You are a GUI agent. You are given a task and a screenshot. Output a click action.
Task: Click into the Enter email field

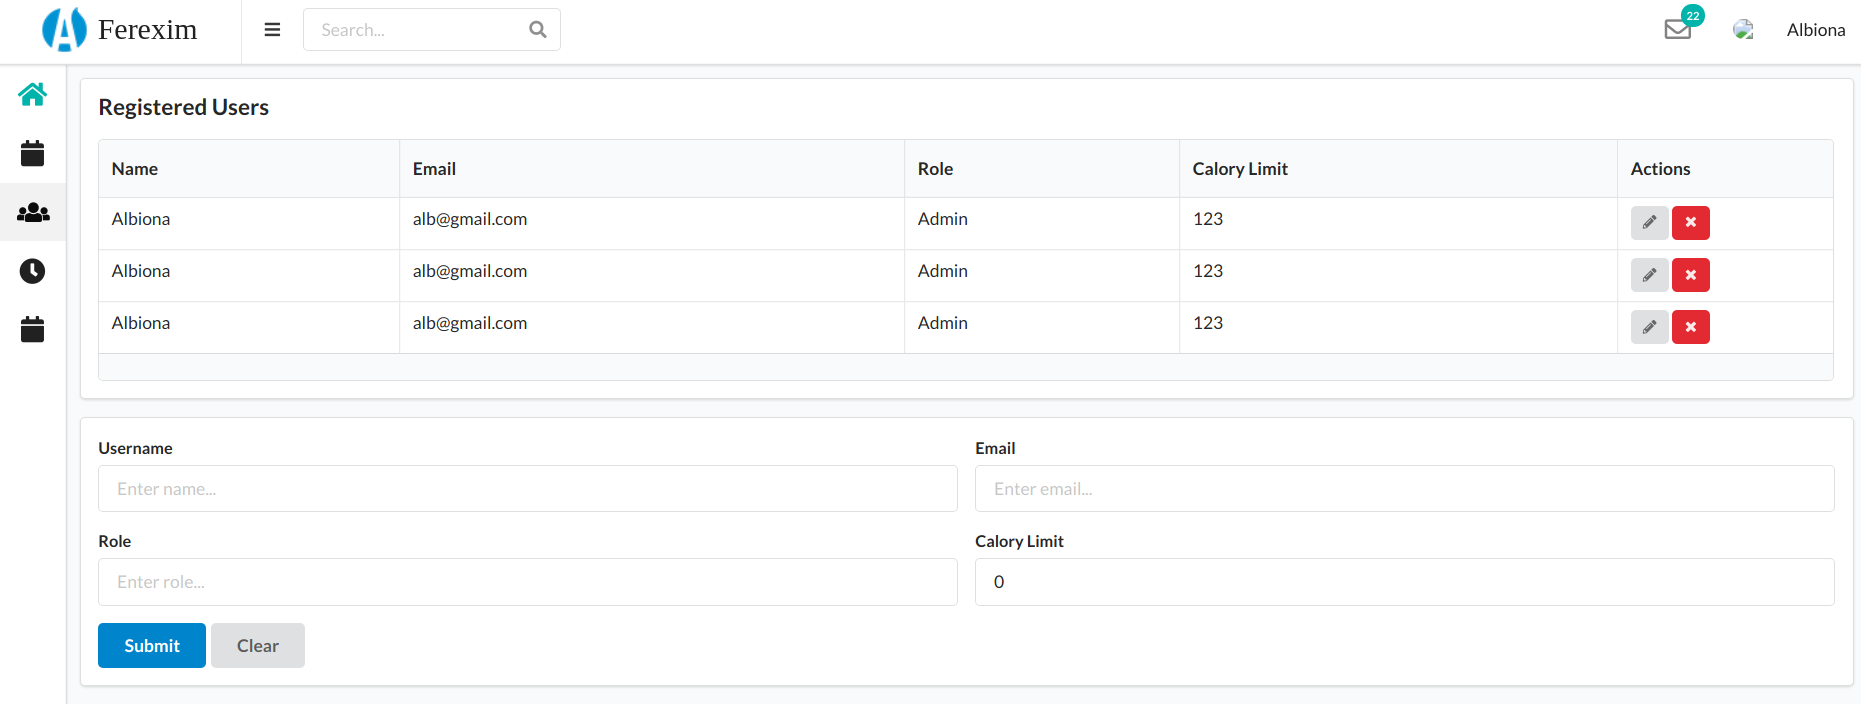(x=1404, y=489)
